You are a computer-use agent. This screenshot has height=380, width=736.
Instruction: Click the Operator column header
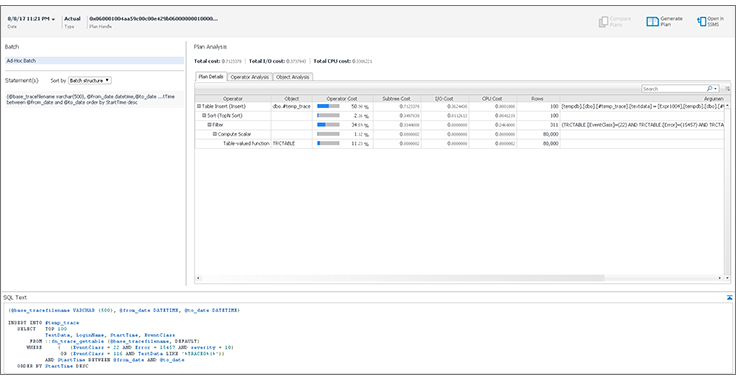click(233, 99)
